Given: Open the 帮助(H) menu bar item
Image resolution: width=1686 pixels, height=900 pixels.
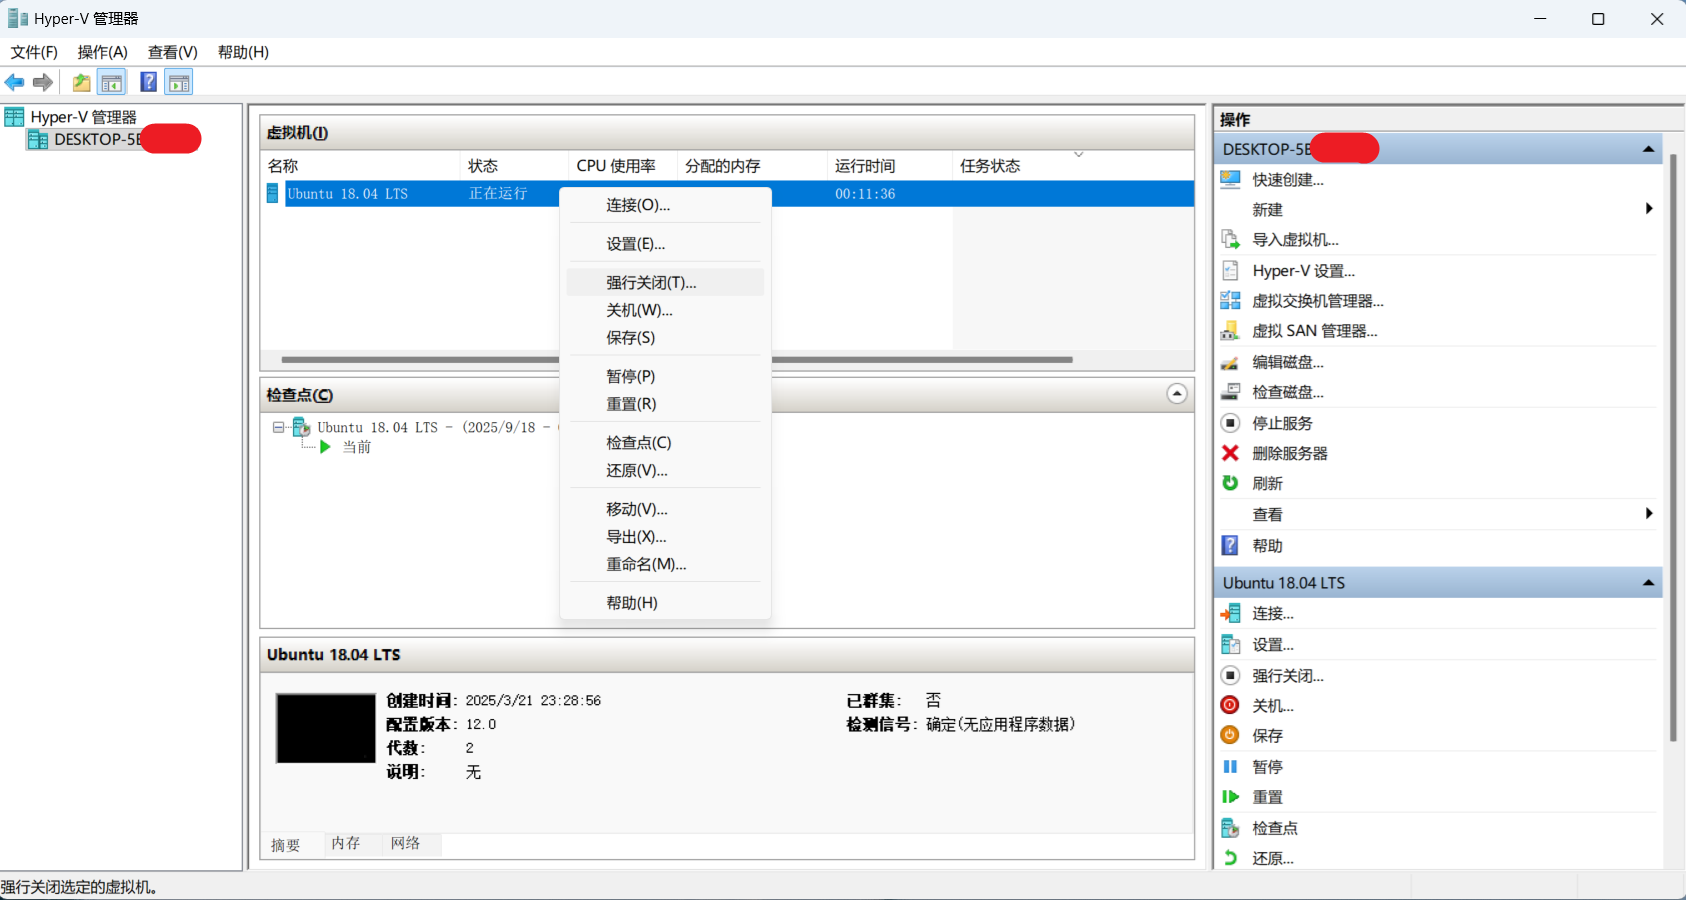Looking at the screenshot, I should click(x=243, y=52).
